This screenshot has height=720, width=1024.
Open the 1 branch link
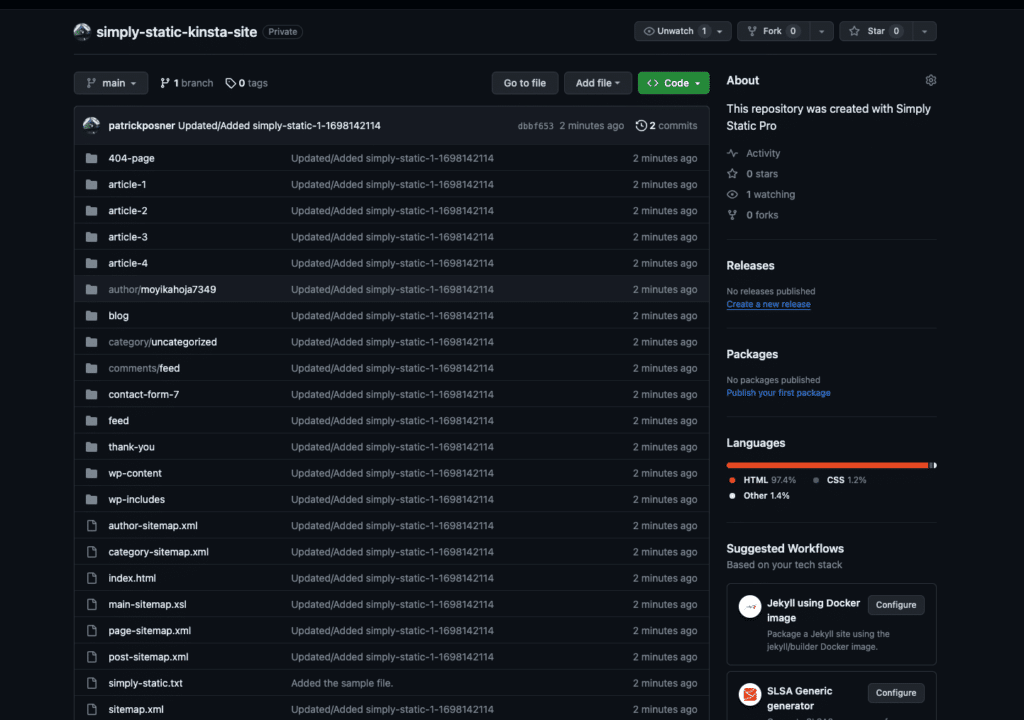click(x=187, y=83)
